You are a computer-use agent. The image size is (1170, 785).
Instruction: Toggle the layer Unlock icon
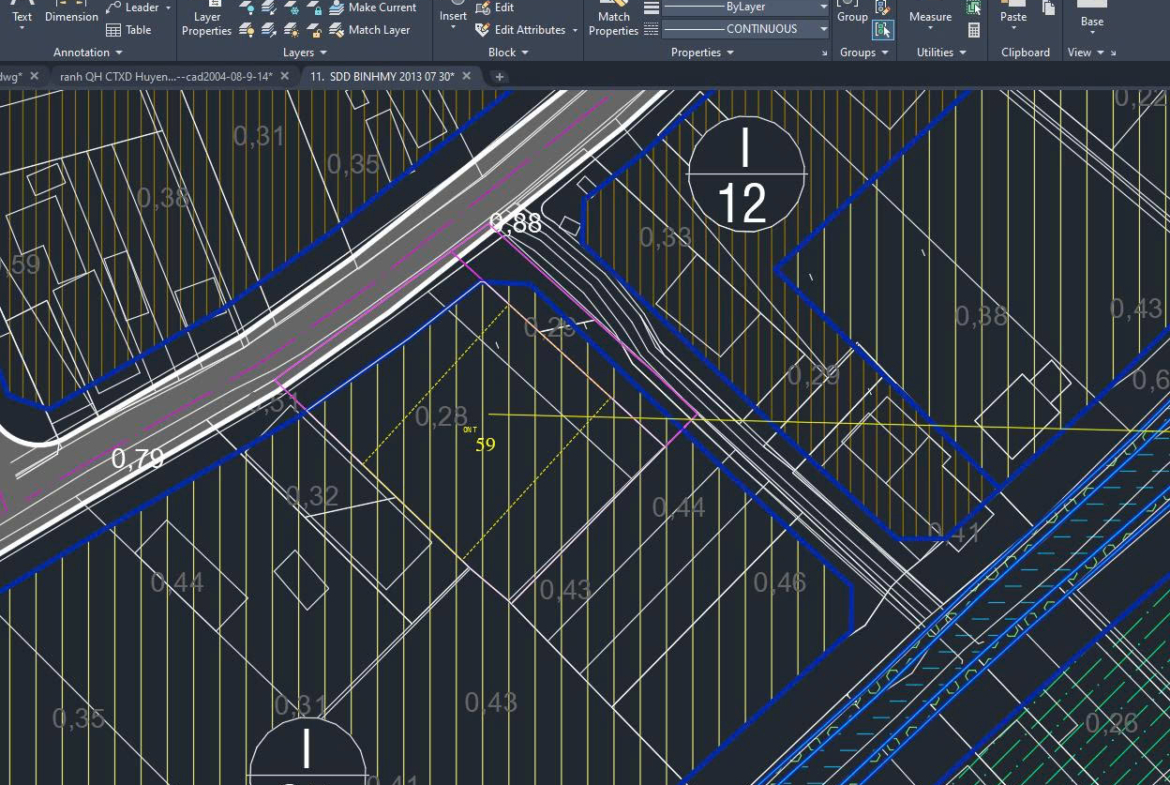[313, 30]
